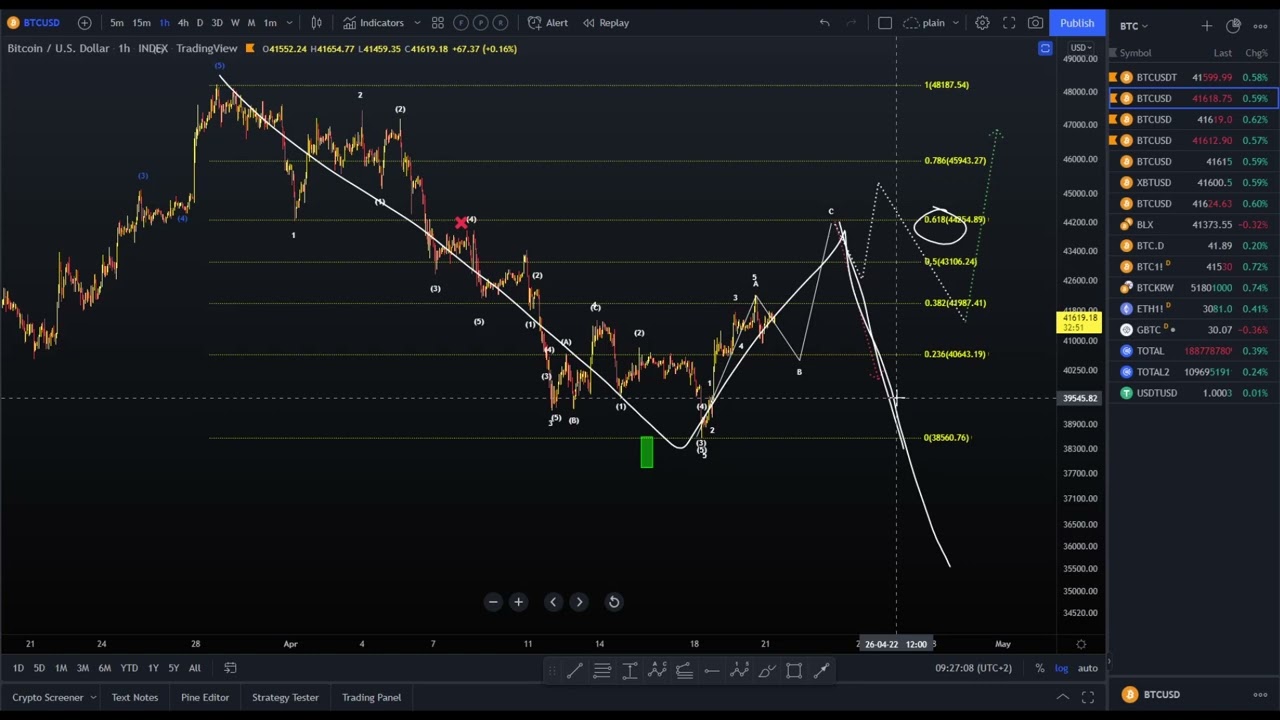
Task: Select the 15m timeframe
Action: pyautogui.click(x=141, y=22)
